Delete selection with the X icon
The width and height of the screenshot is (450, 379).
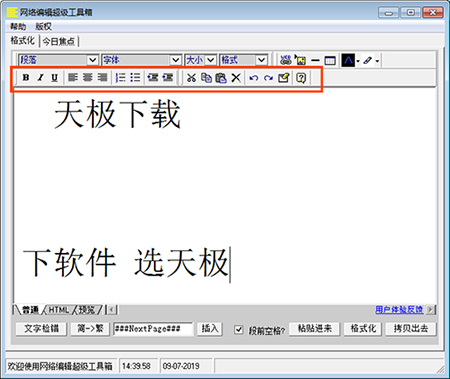pyautogui.click(x=236, y=78)
